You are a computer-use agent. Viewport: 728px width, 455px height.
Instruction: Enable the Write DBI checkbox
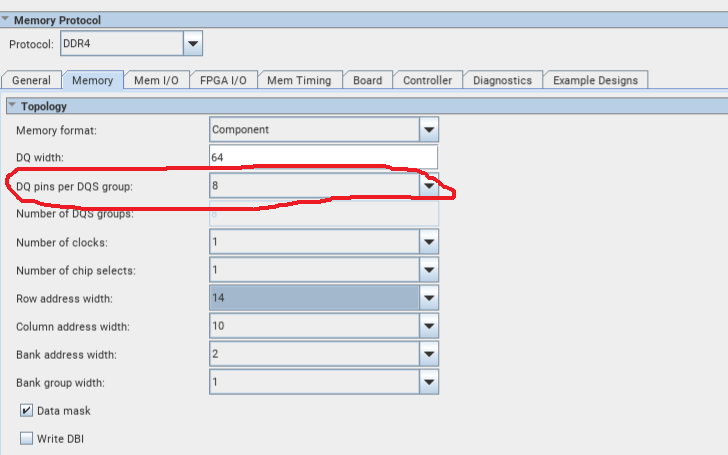coord(26,438)
